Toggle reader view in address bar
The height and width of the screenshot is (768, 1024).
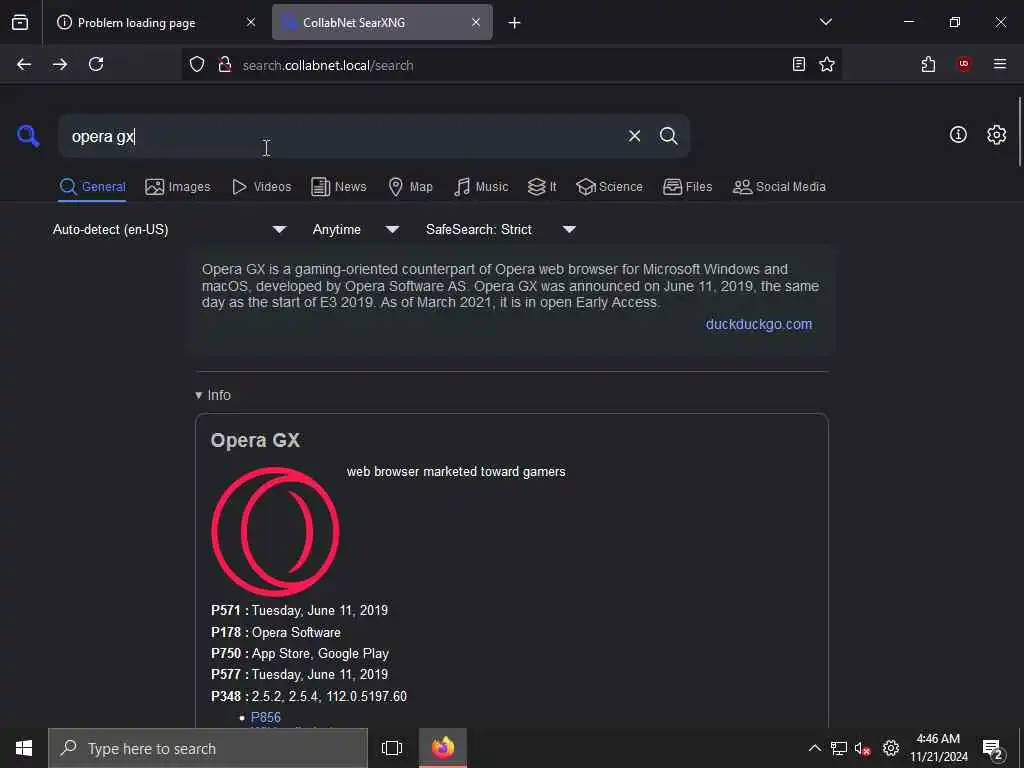[x=799, y=64]
